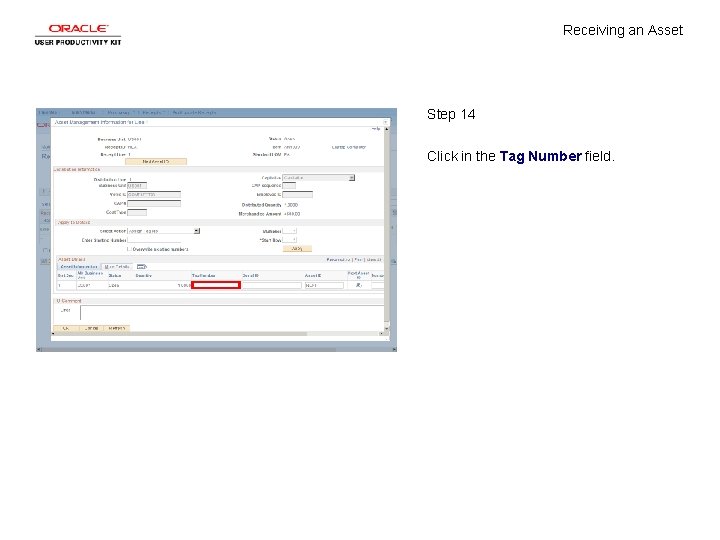Click the Fixed Asset lookup icon in row
Image resolution: width=720 pixels, height=540 pixels.
(x=359, y=285)
